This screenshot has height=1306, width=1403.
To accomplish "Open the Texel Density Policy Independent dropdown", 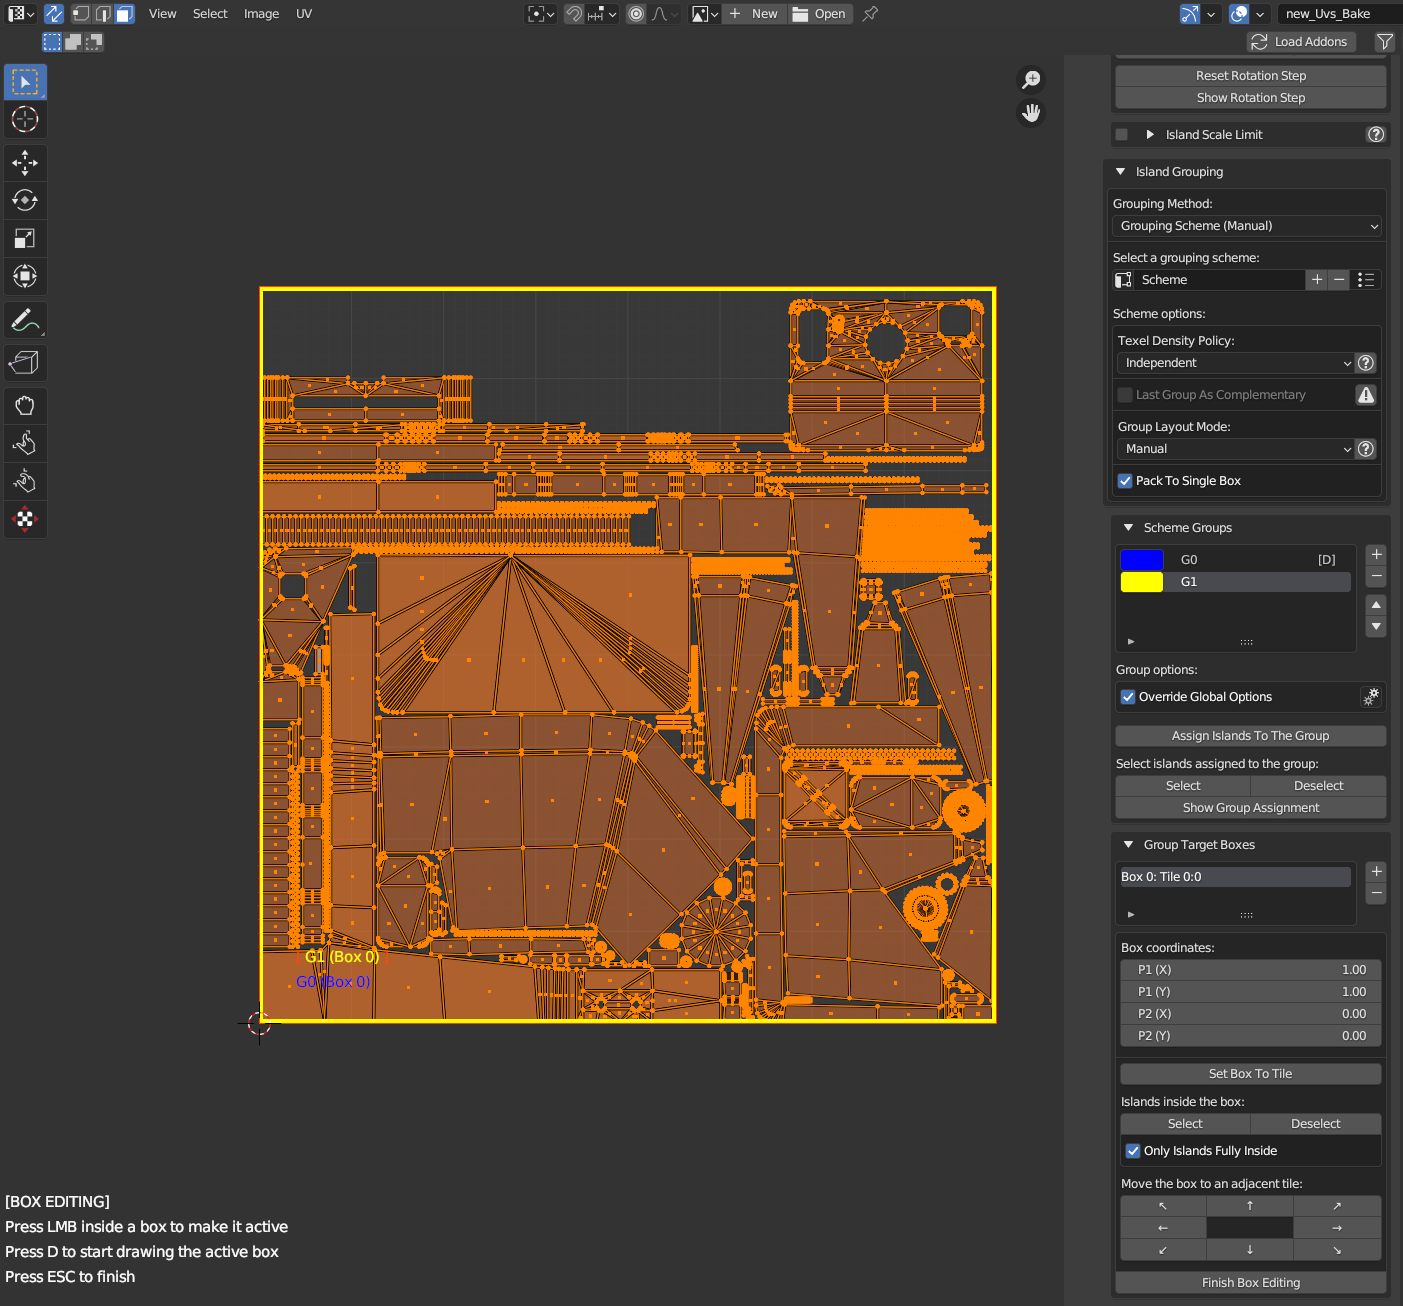I will (x=1236, y=363).
